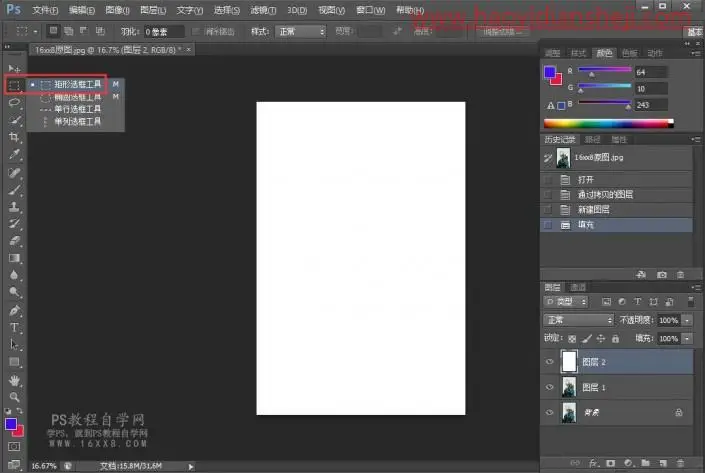705x473 pixels.
Task: Choose 单行选框工具 from the flyout
Action: (77, 109)
